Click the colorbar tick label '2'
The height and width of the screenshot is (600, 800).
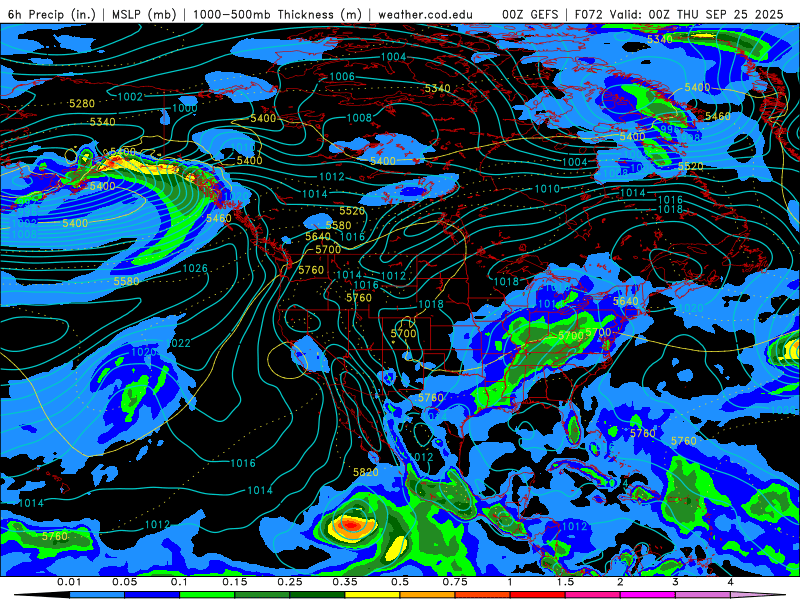(x=620, y=582)
